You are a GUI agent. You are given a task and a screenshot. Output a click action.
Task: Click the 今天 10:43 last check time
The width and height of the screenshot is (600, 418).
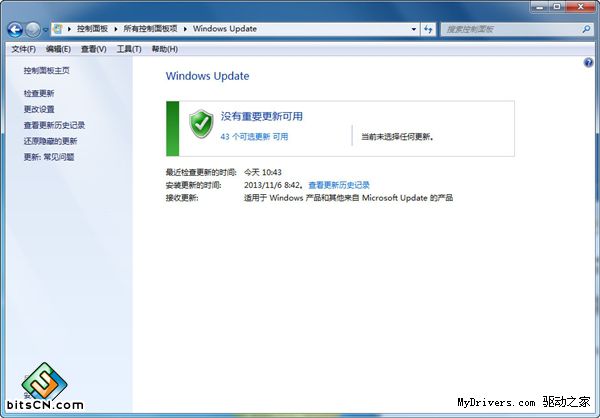(263, 172)
